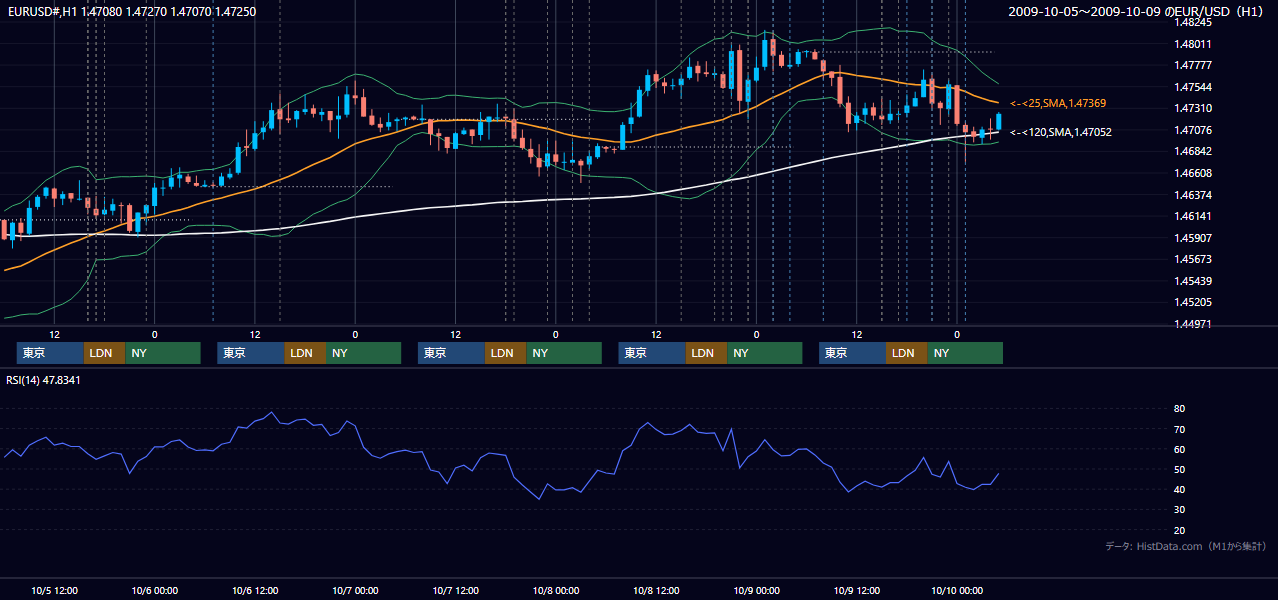The height and width of the screenshot is (600, 1278).
Task: Click the 10/10 00:00 time axis label
Action: coord(957,590)
